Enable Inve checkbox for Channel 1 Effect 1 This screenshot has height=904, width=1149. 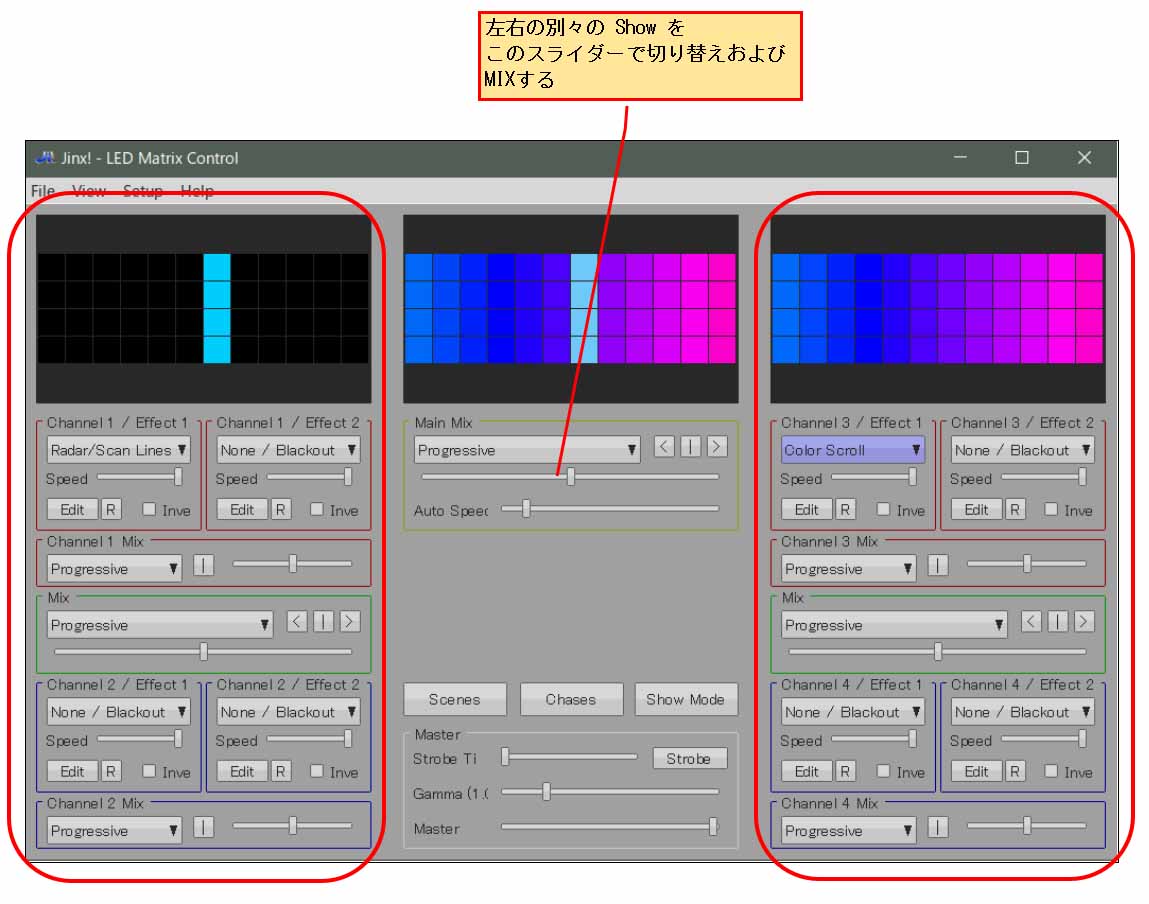[149, 509]
